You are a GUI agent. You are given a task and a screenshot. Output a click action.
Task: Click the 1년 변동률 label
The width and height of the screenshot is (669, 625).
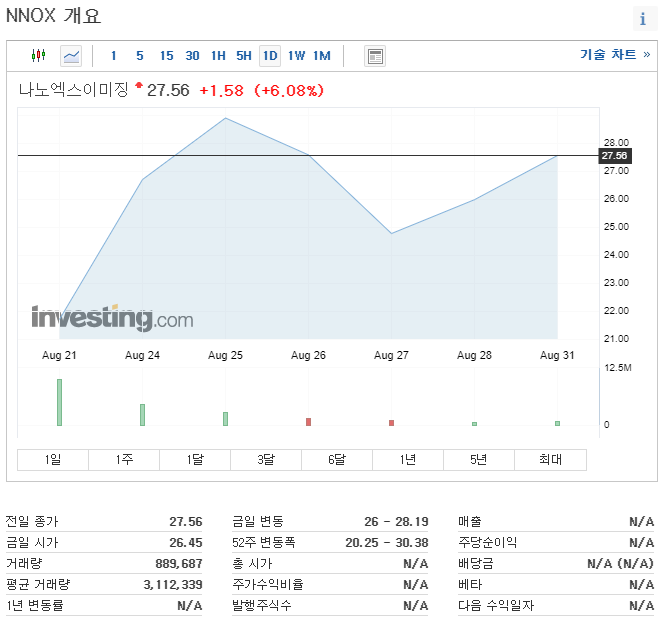coord(35,605)
